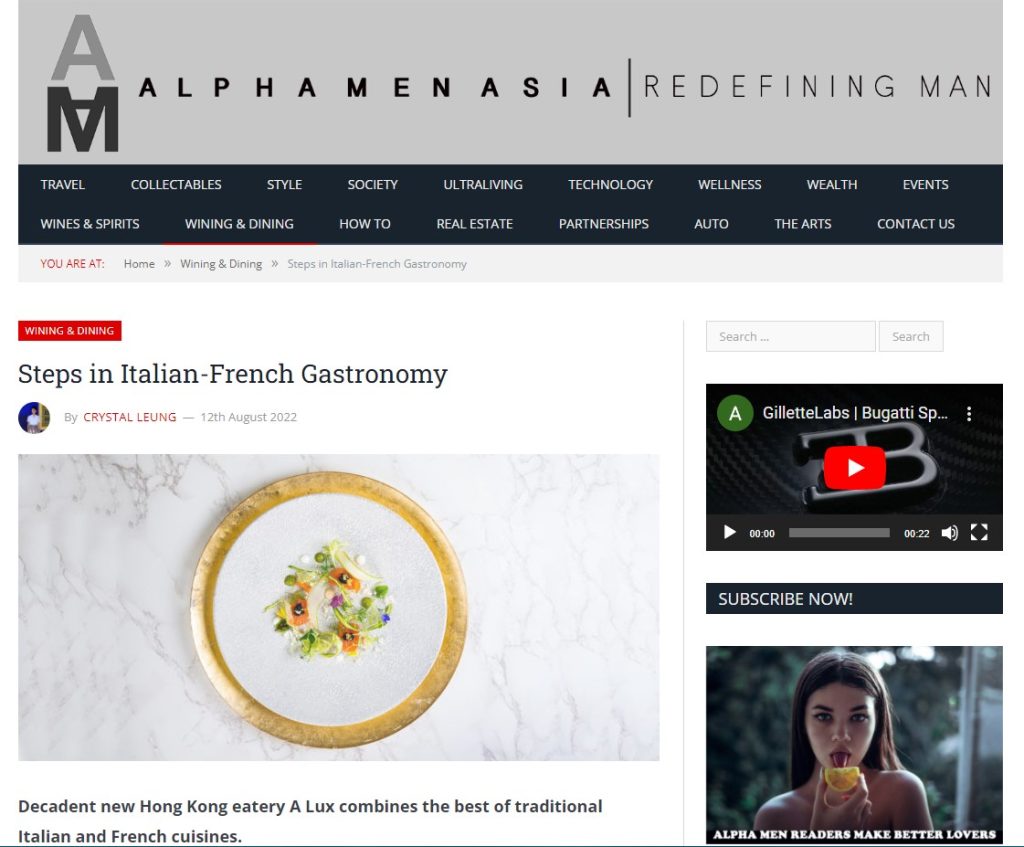
Task: Open fullscreen mode for the video
Action: [x=979, y=532]
